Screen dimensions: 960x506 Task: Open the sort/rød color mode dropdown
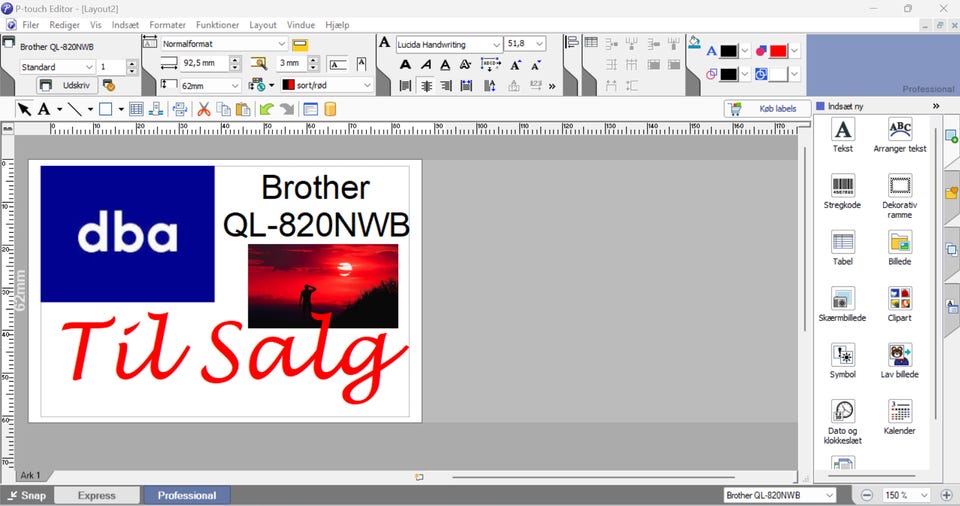coord(367,85)
